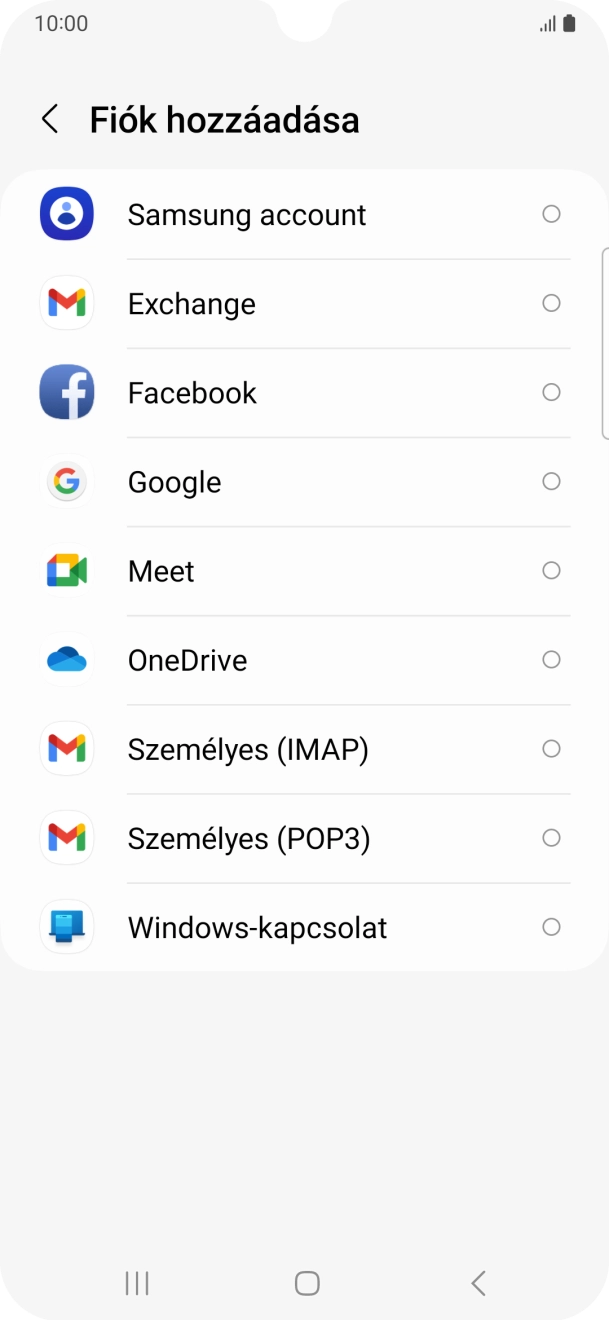Tap the OneDrive cloud icon
The height and width of the screenshot is (1320, 609).
point(66,659)
